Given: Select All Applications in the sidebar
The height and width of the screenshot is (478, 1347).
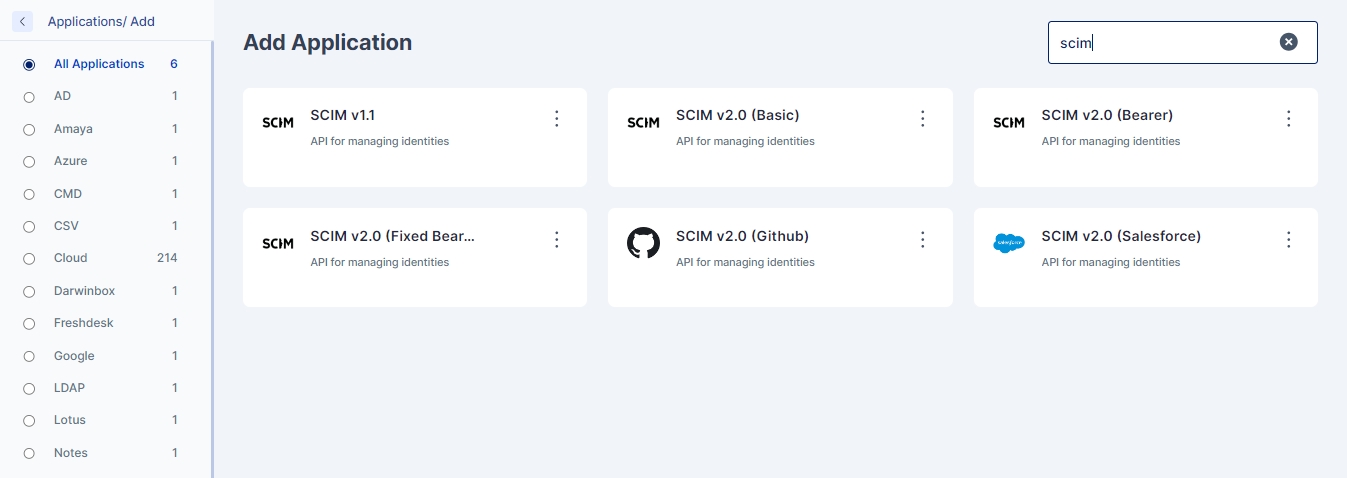Looking at the screenshot, I should (x=29, y=64).
